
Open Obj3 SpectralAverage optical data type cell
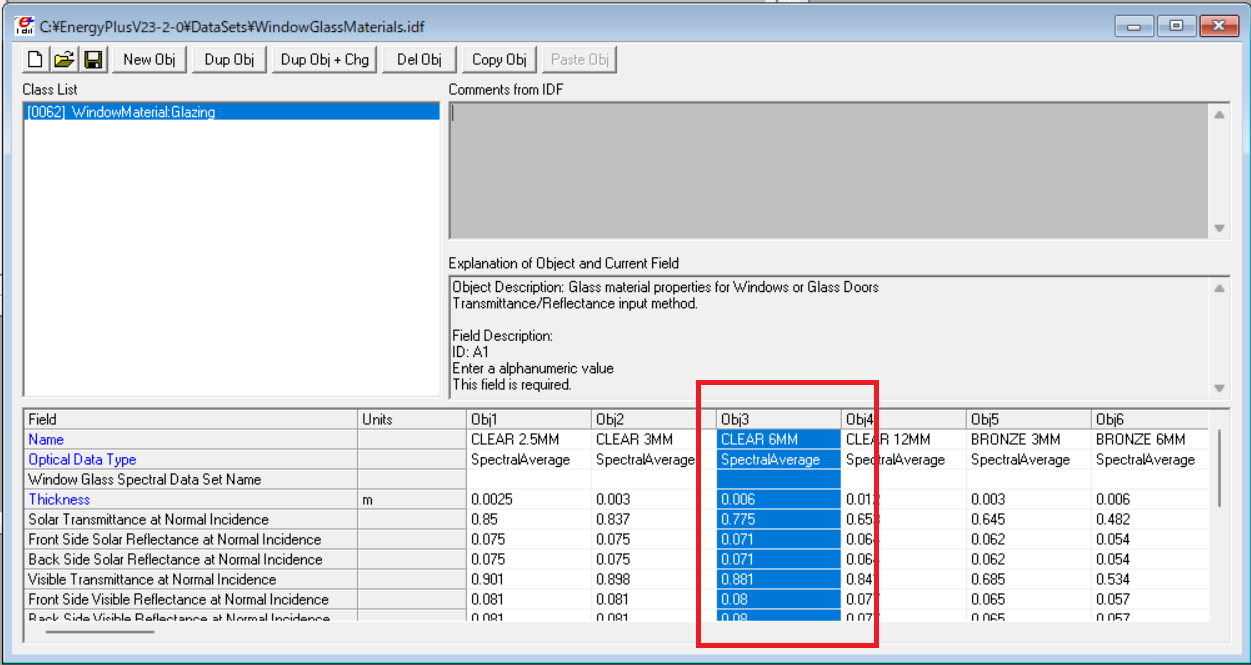779,459
